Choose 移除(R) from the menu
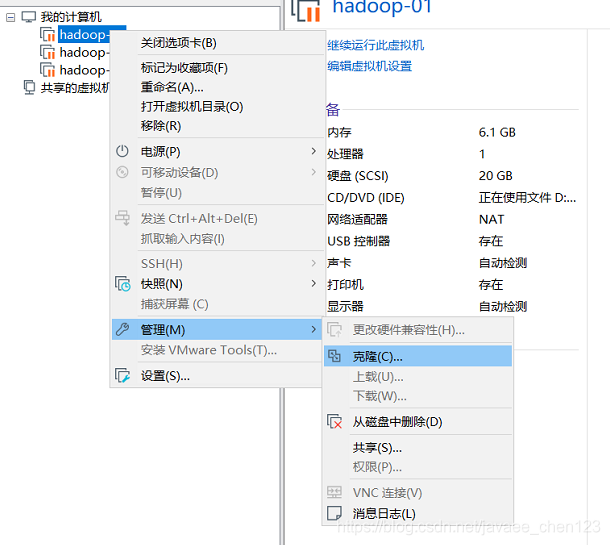The width and height of the screenshot is (610, 545). (161, 126)
